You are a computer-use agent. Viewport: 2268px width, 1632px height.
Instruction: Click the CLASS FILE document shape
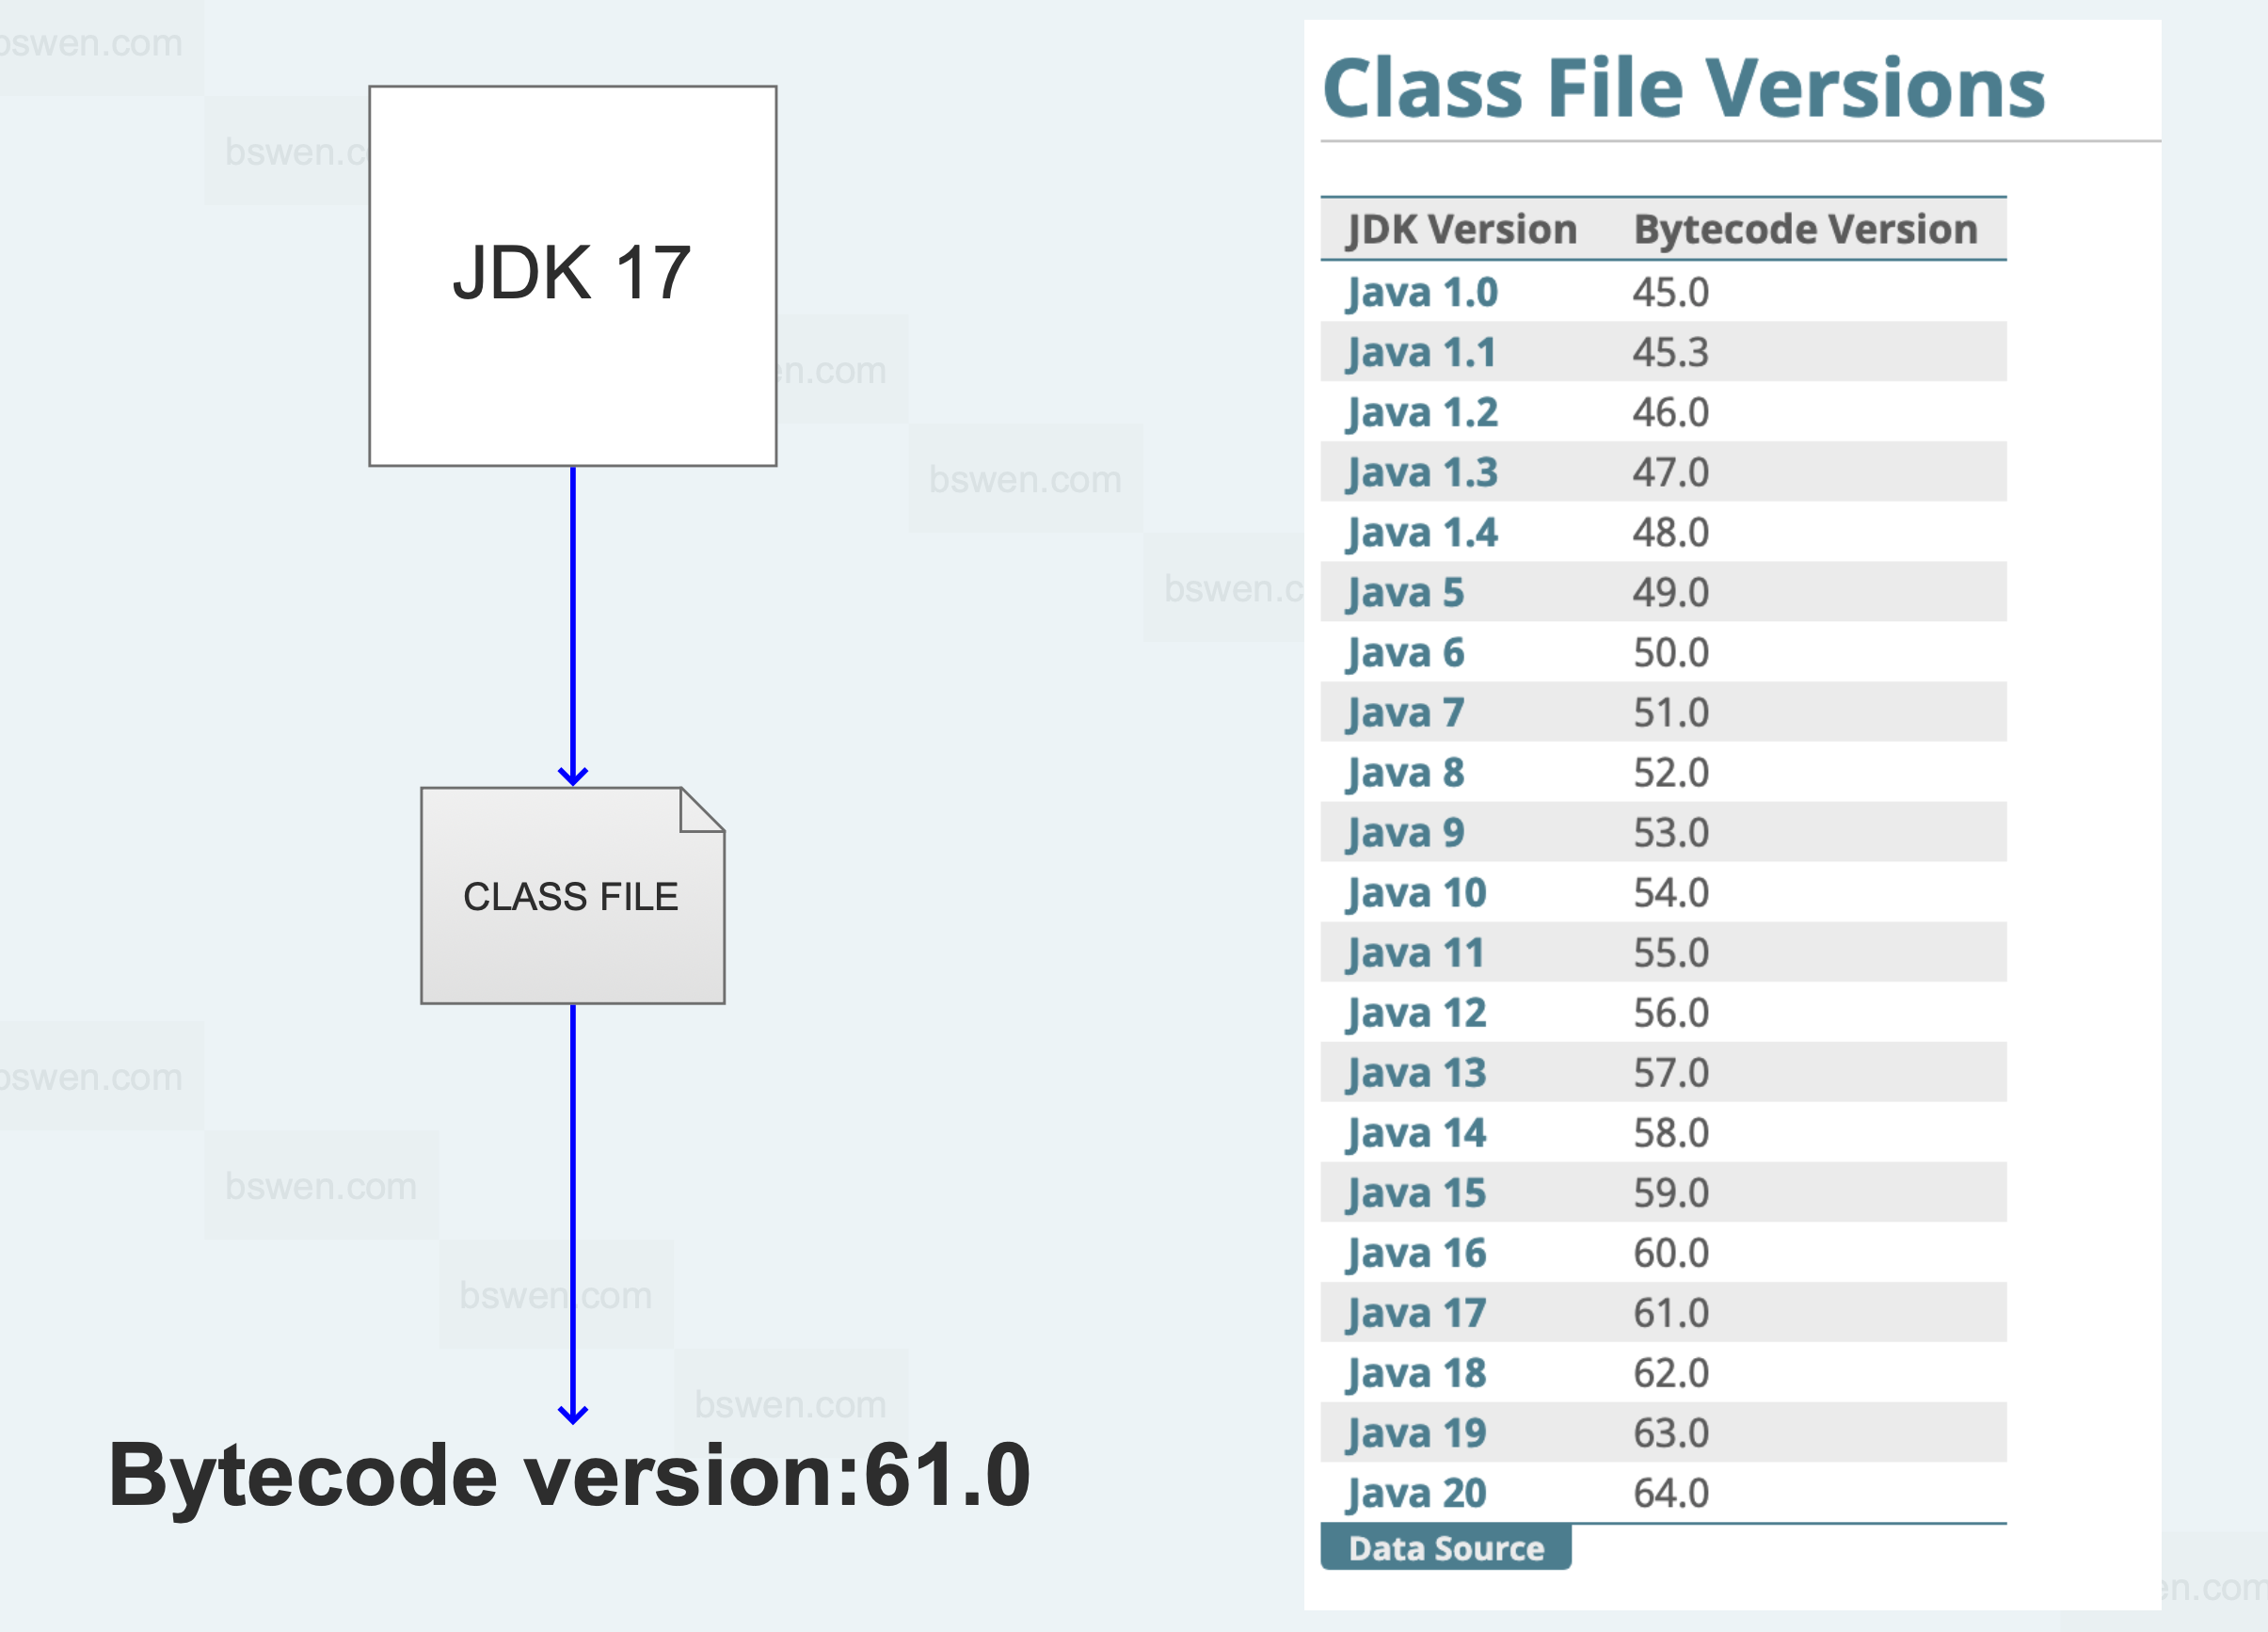[571, 897]
